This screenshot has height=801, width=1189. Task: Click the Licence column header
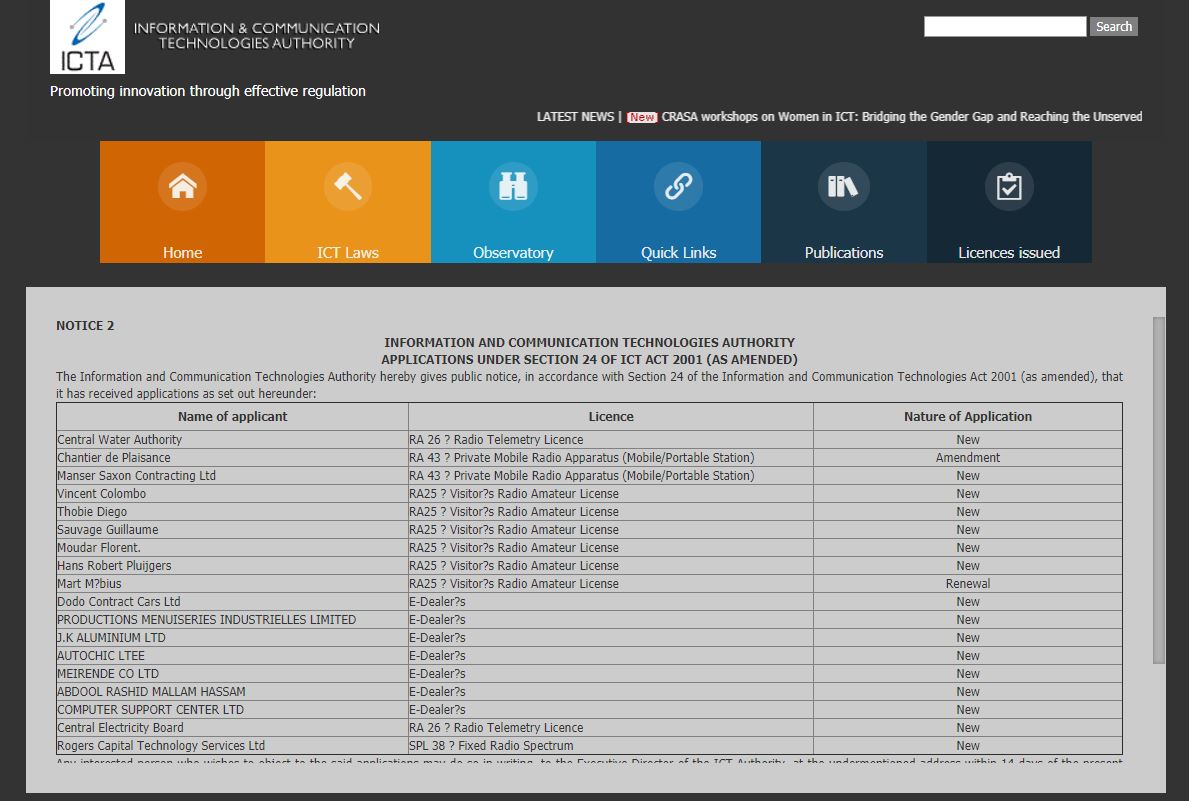[x=610, y=416]
